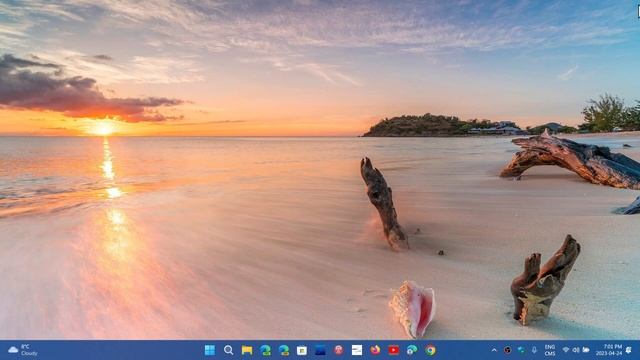Click the speaker volume tray icon
The image size is (640, 360).
click(x=576, y=350)
